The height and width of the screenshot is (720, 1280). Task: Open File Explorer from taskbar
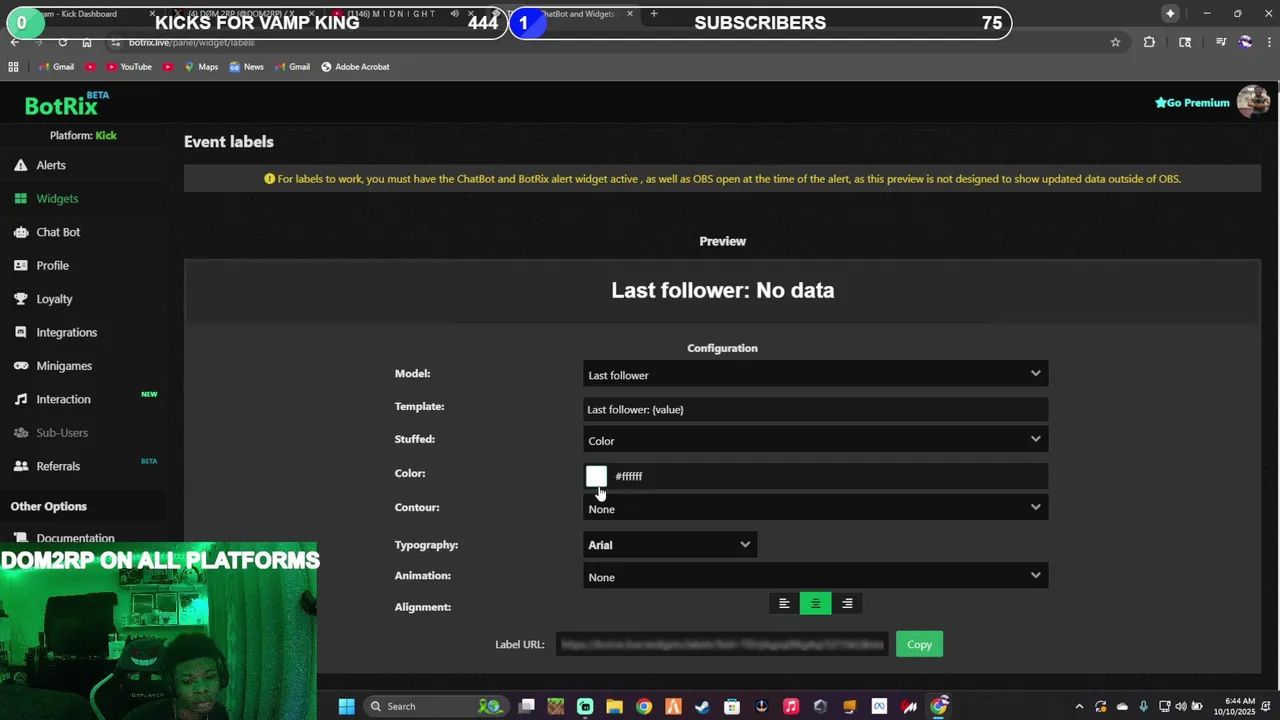(614, 706)
